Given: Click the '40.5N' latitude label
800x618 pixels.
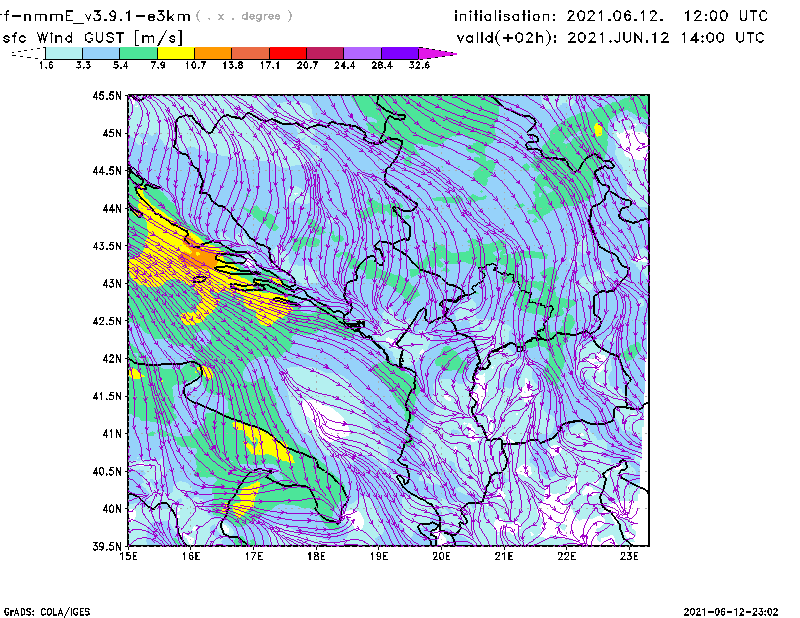Looking at the screenshot, I should (x=107, y=472).
